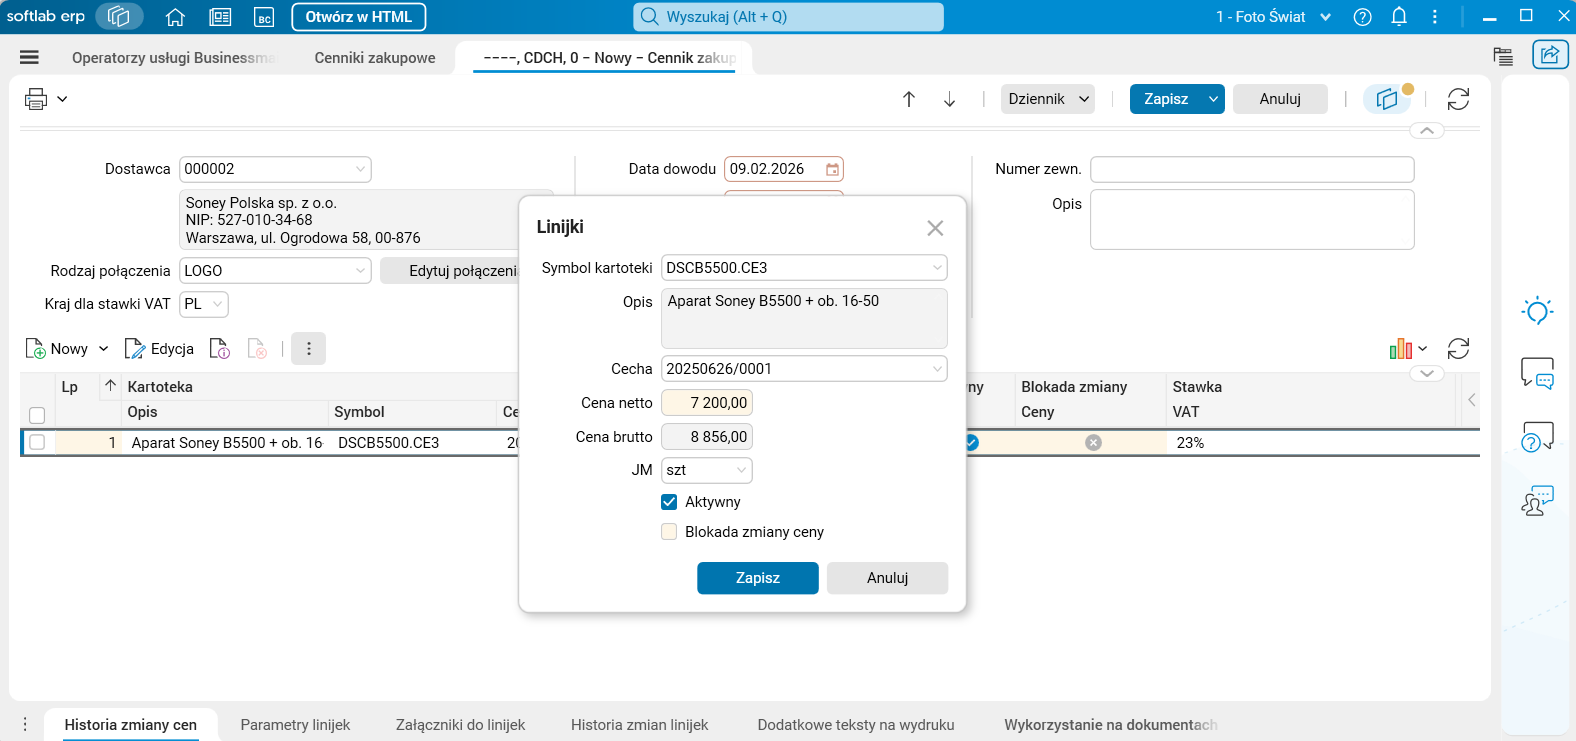The width and height of the screenshot is (1576, 741).
Task: Open the chart icon above table
Action: tap(1400, 349)
